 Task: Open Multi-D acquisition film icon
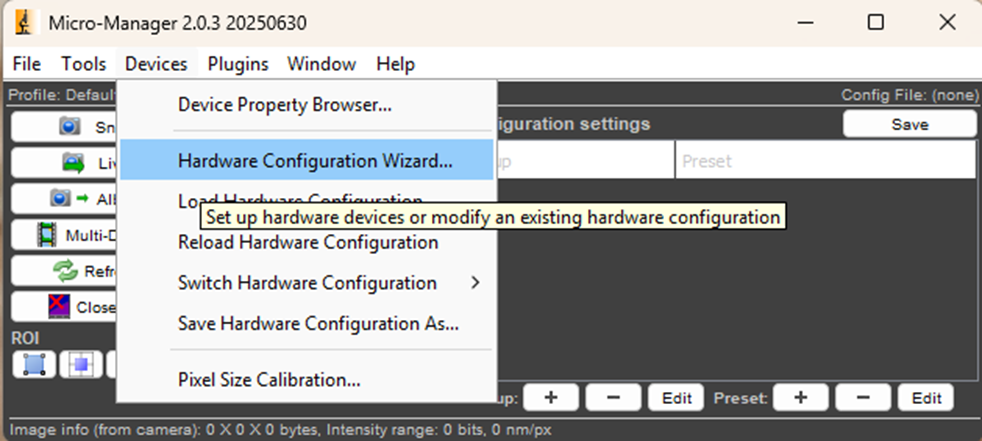pos(47,235)
